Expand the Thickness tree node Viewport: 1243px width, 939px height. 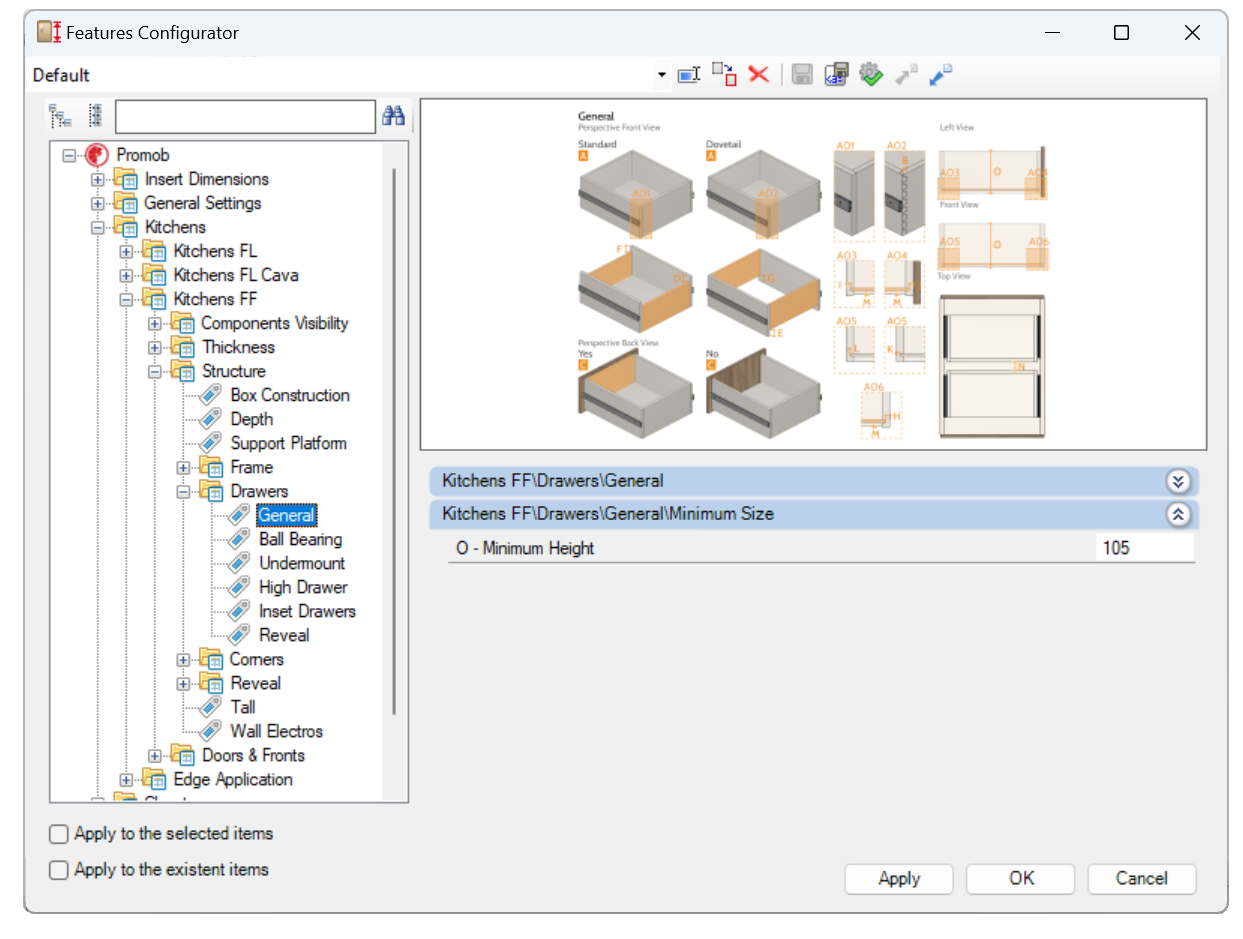[x=154, y=347]
